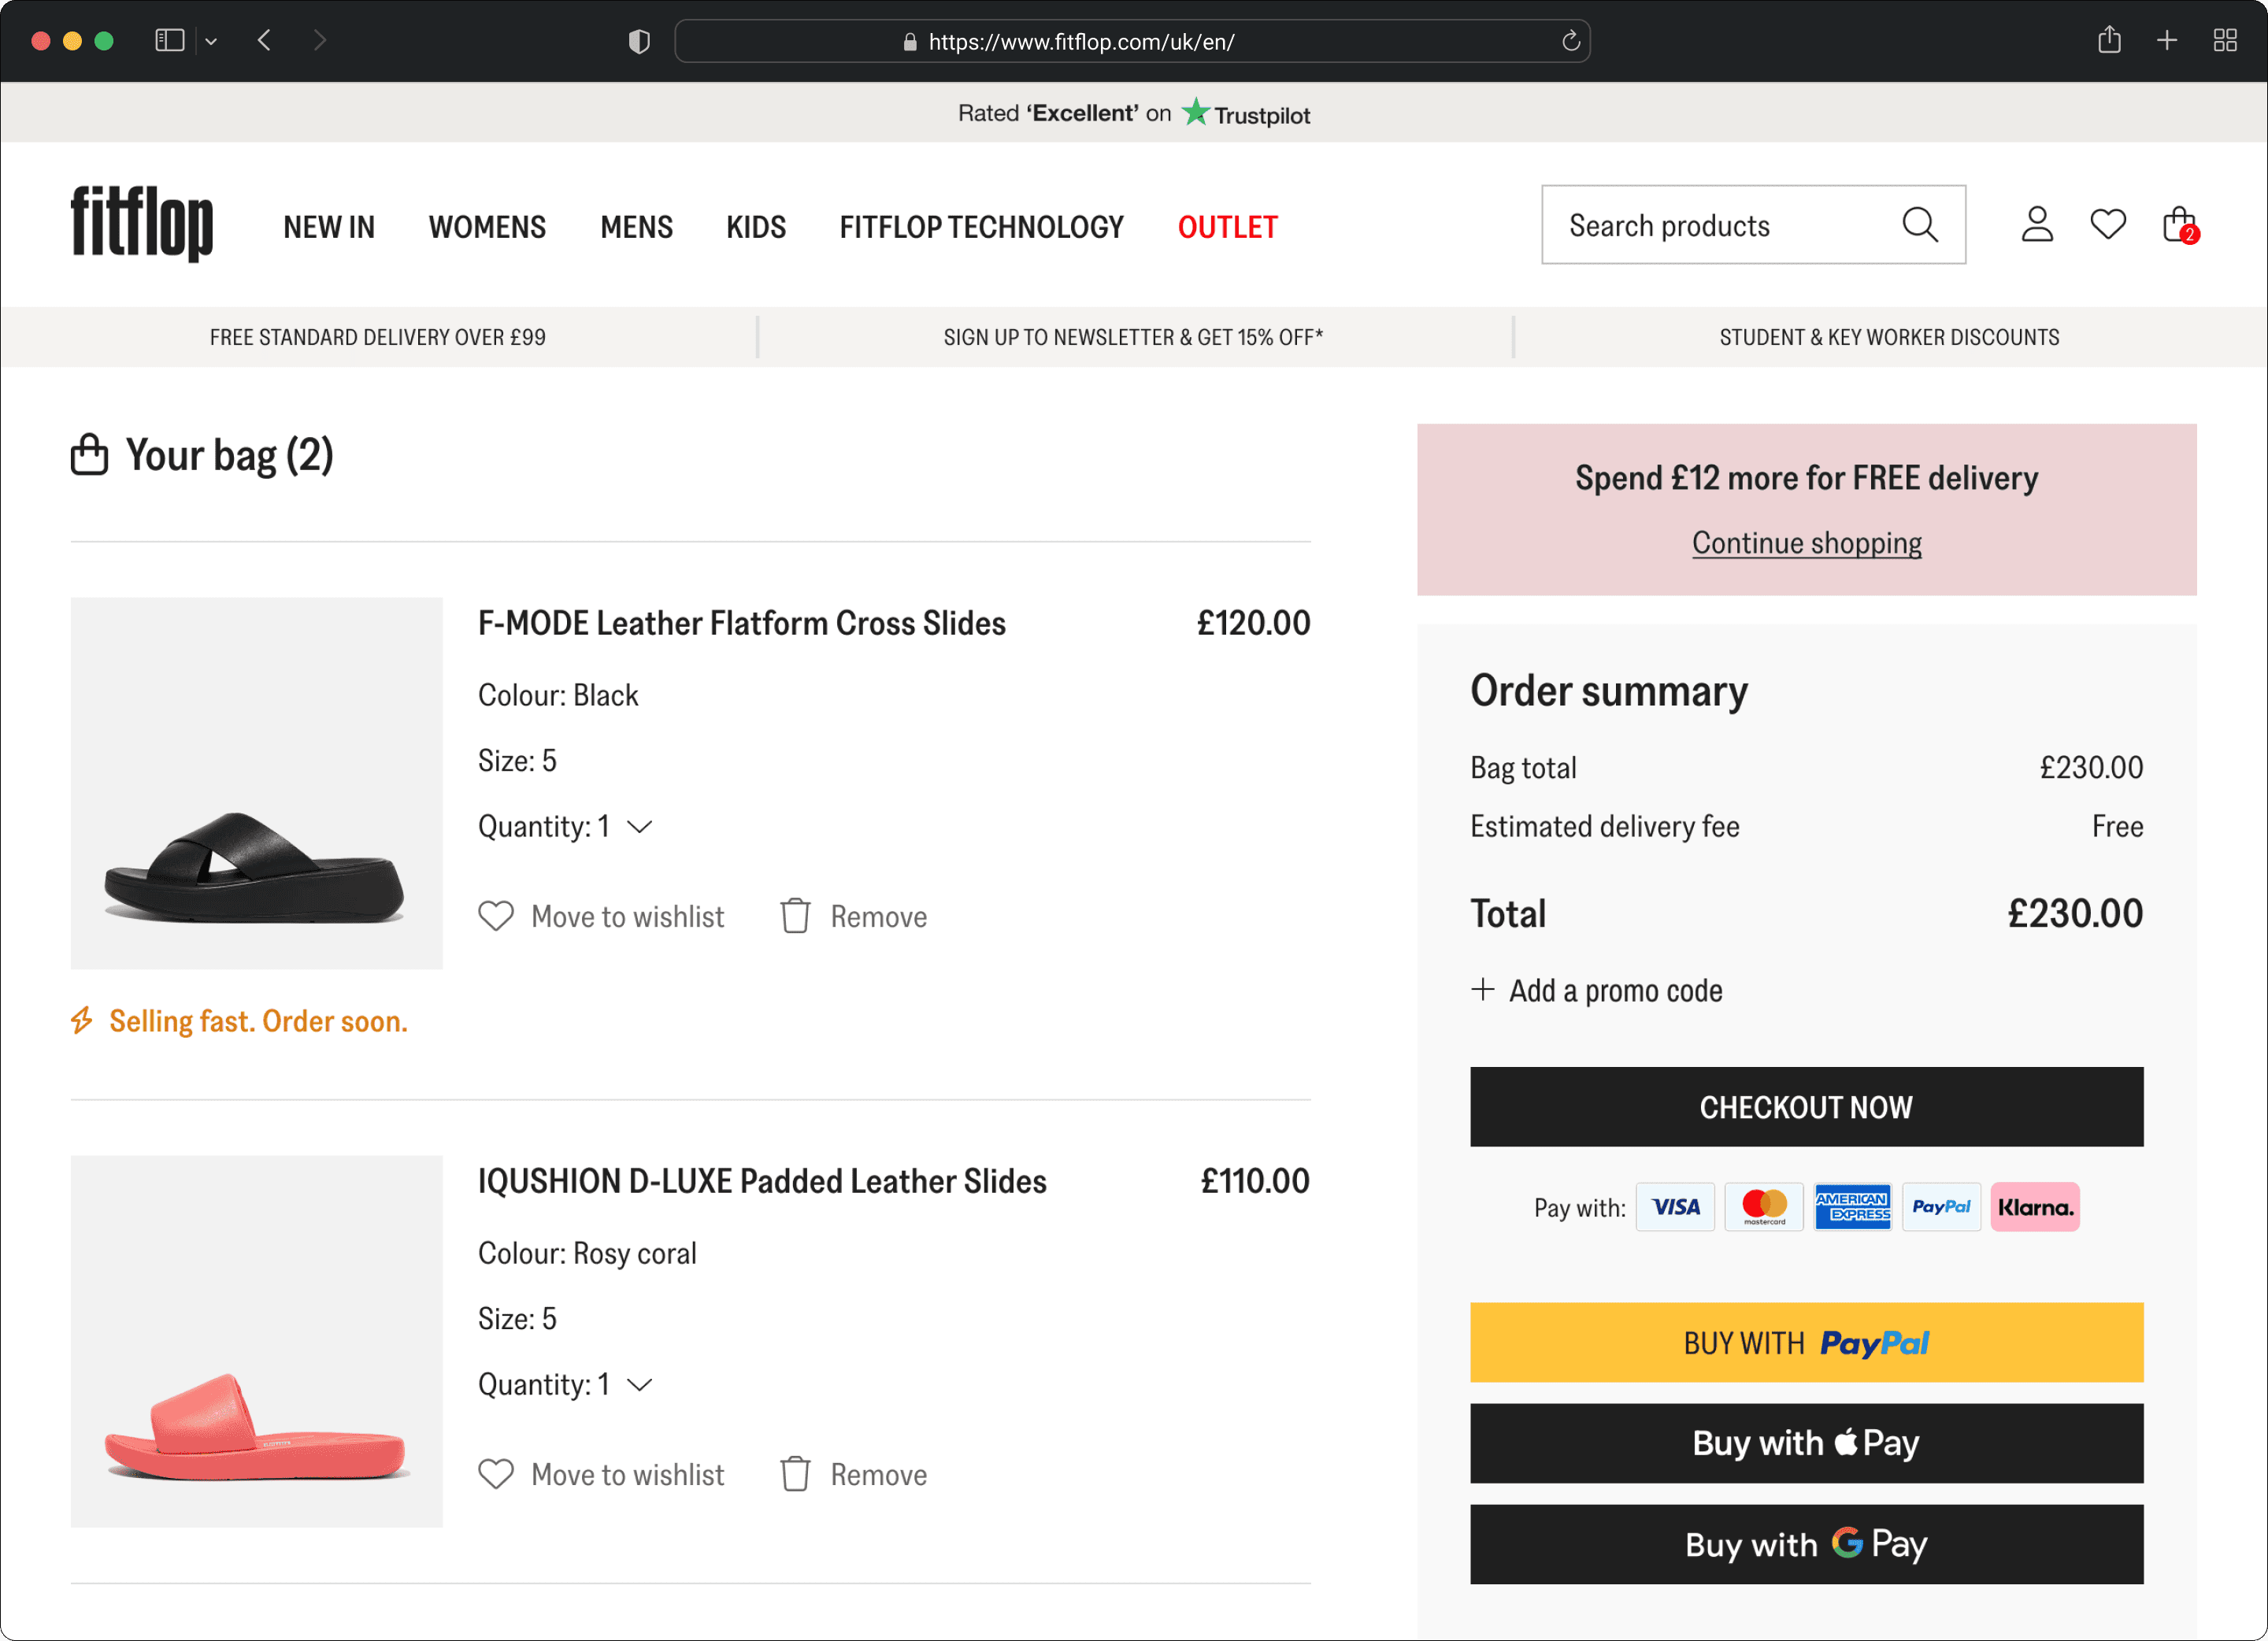The width and height of the screenshot is (2268, 1641).
Task: Click Buy with Apple Pay button
Action: [x=1806, y=1443]
